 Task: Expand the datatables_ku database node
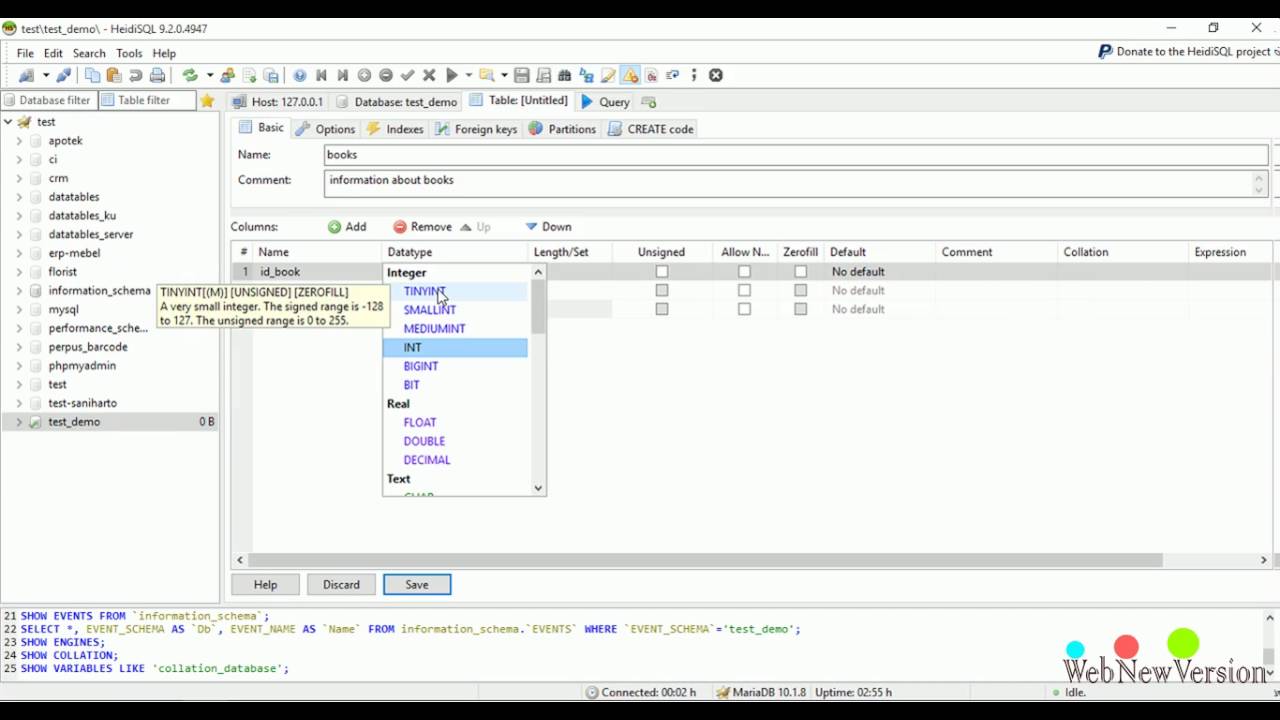[x=19, y=216]
